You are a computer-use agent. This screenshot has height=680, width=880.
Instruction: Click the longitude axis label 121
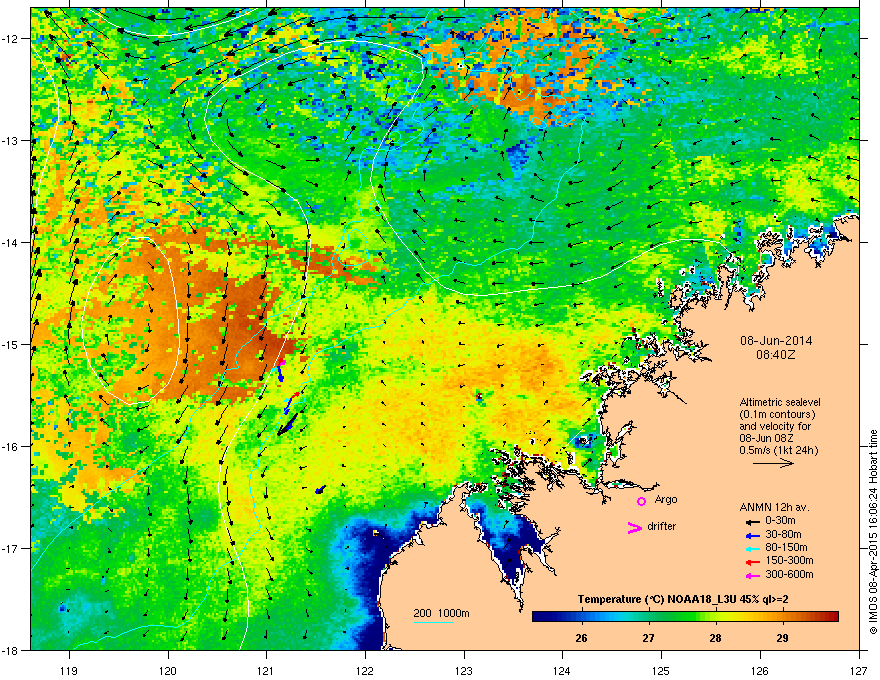tap(267, 670)
